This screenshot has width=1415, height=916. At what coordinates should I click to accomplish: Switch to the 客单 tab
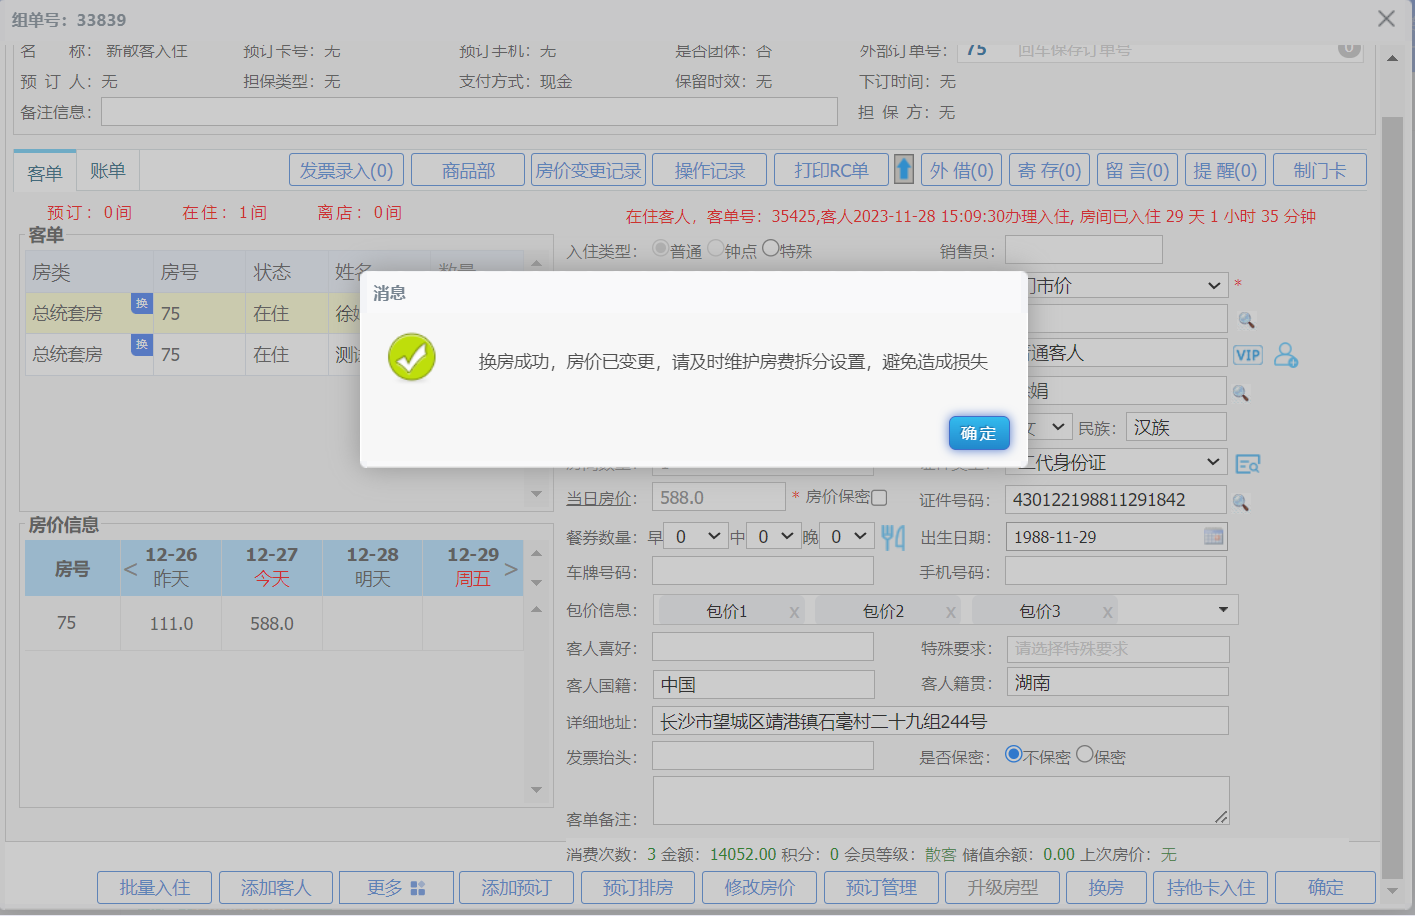45,173
